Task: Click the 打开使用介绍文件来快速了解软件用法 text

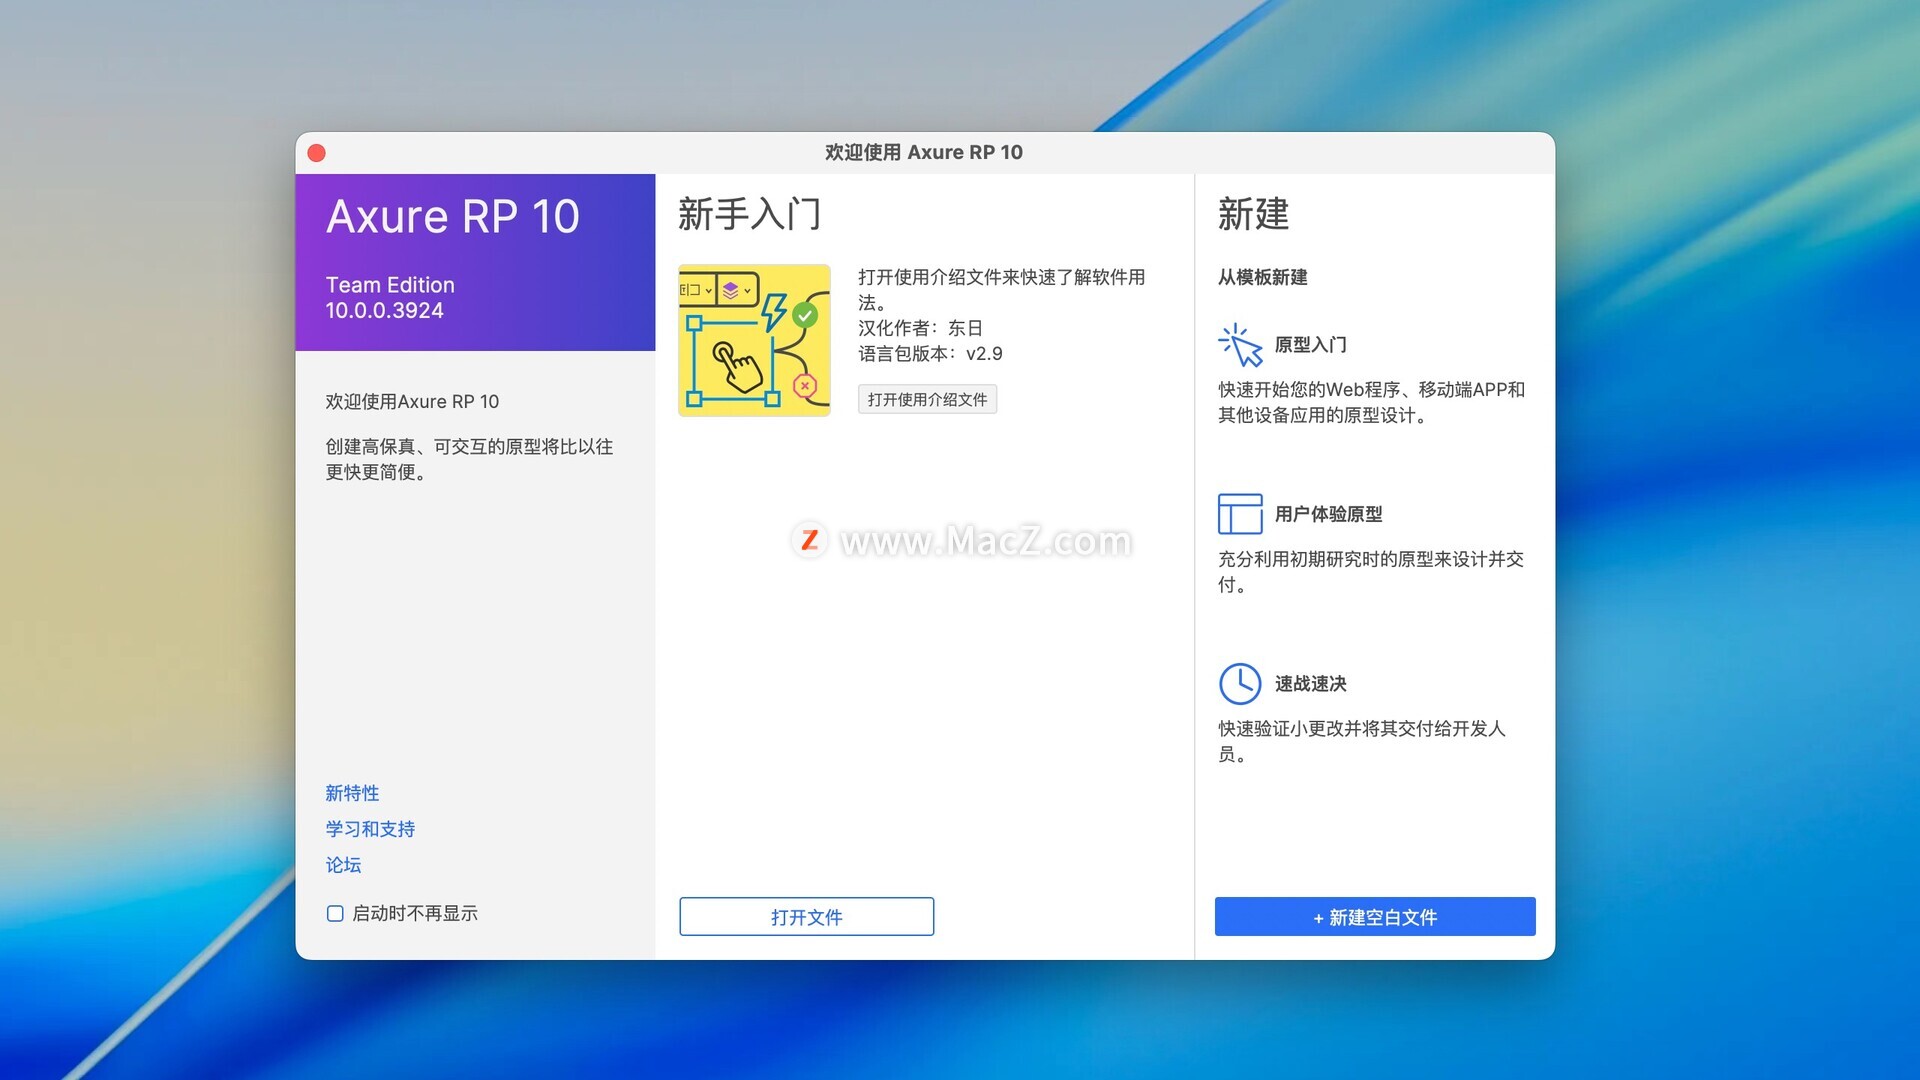Action: tap(1001, 289)
